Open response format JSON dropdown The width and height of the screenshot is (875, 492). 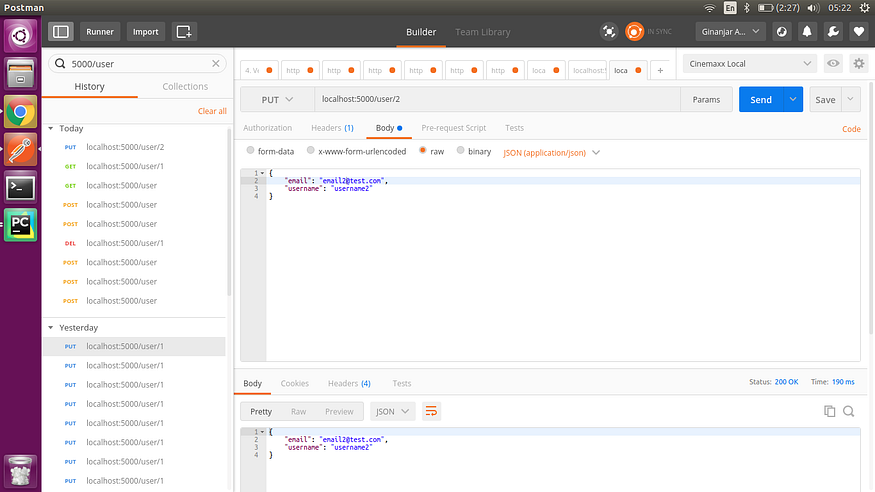(x=392, y=411)
